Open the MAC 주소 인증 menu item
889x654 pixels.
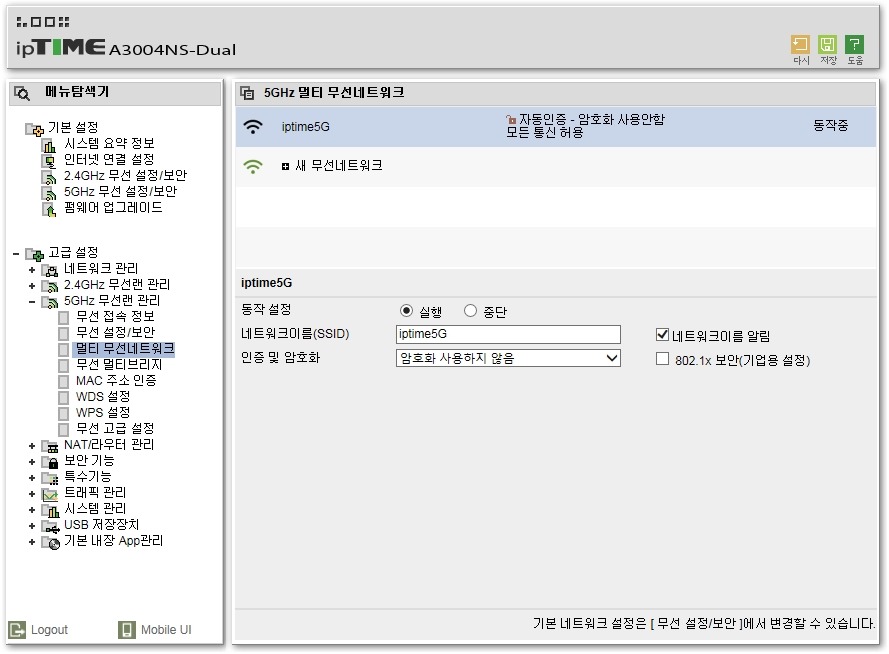coord(116,380)
